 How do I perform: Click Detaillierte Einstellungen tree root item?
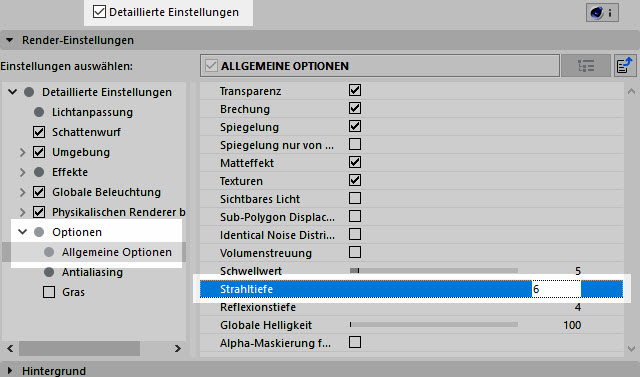pos(107,92)
